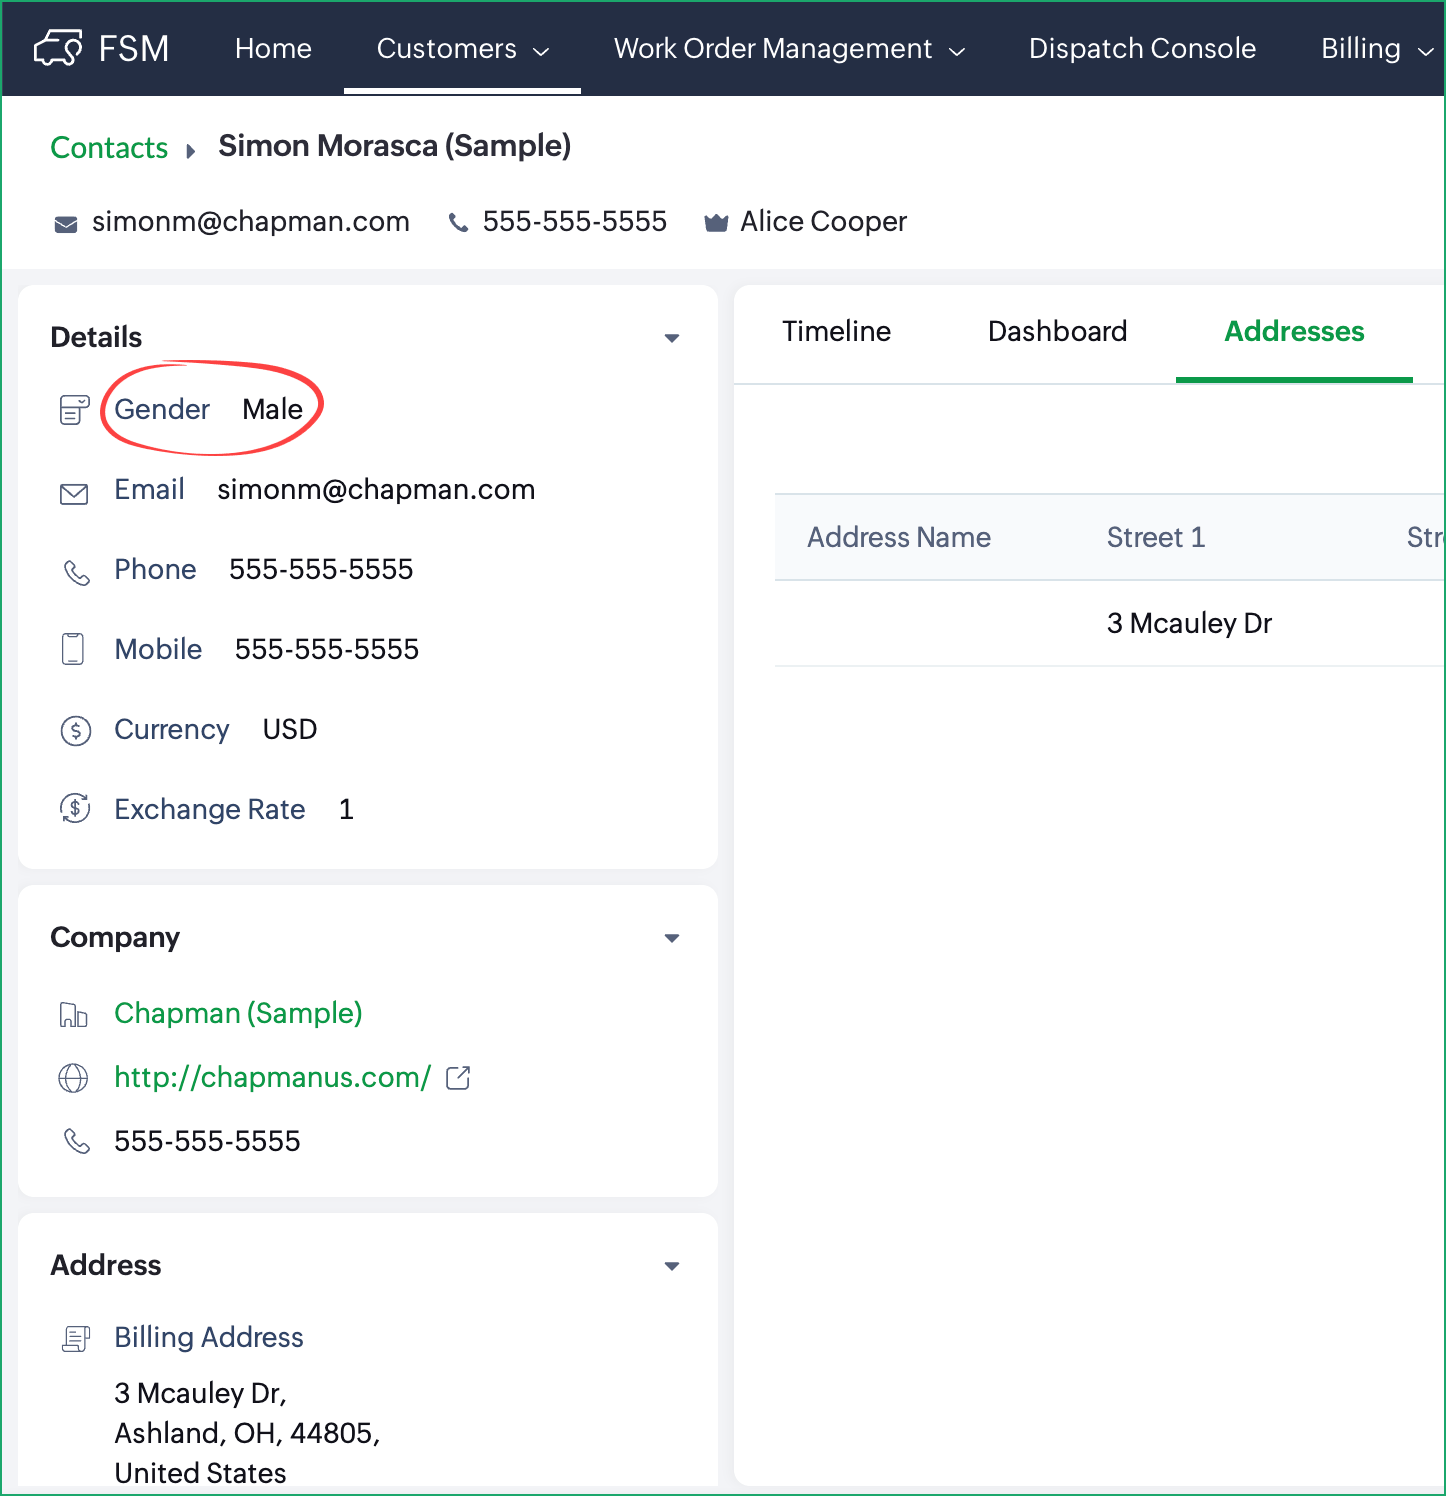The width and height of the screenshot is (1446, 1496).
Task: Collapse the Address section arrow
Action: 672,1266
